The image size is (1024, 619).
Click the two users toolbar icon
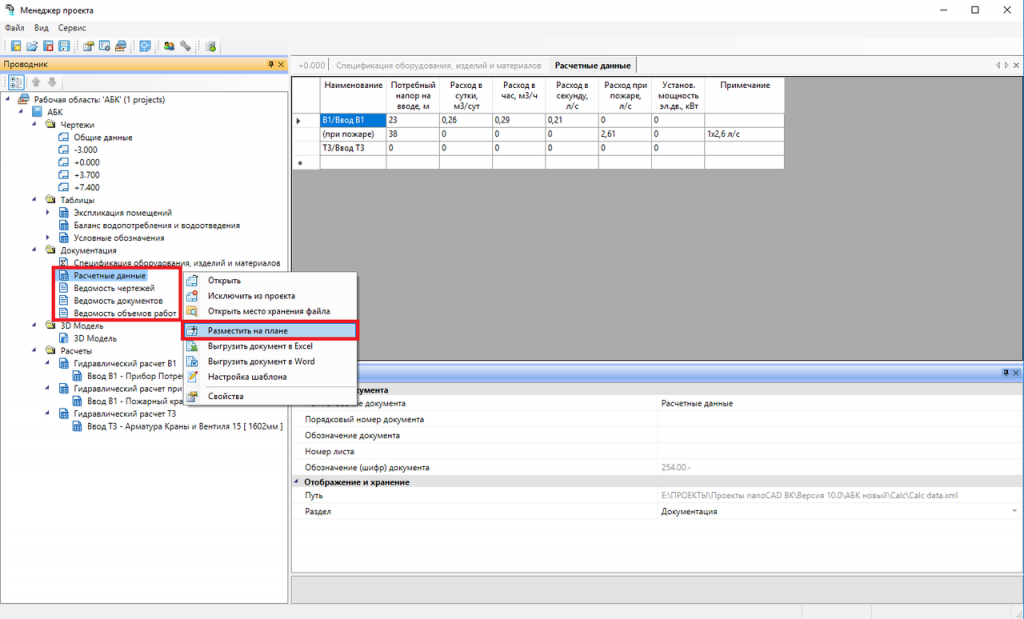(x=169, y=46)
